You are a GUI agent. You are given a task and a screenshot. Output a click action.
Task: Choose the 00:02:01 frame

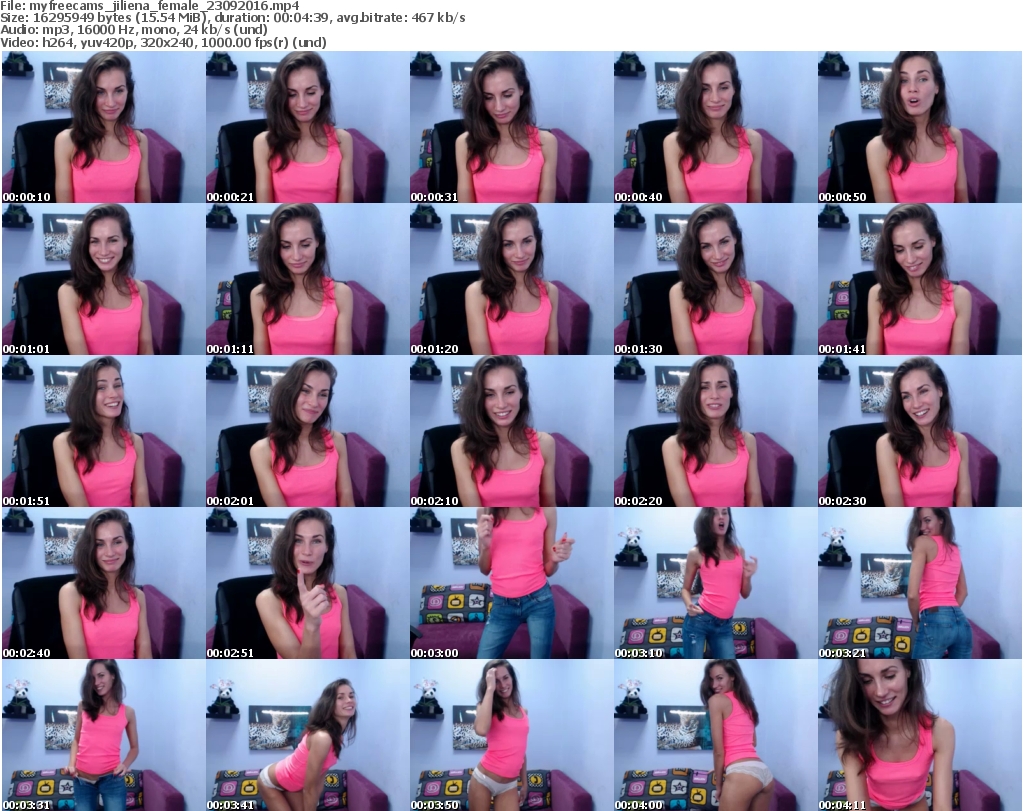click(x=308, y=431)
